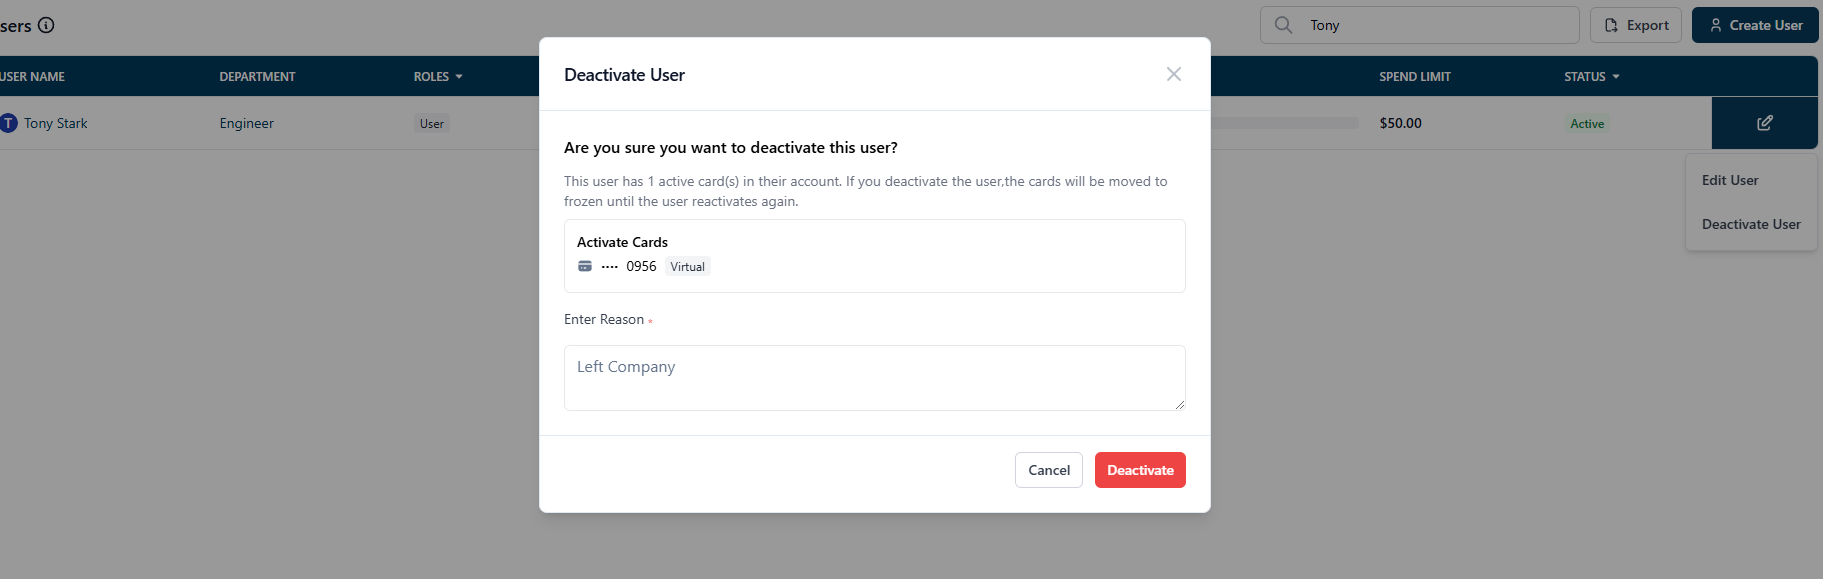Click the spend limit progress bar
Image resolution: width=1823 pixels, height=579 pixels.
[1284, 123]
